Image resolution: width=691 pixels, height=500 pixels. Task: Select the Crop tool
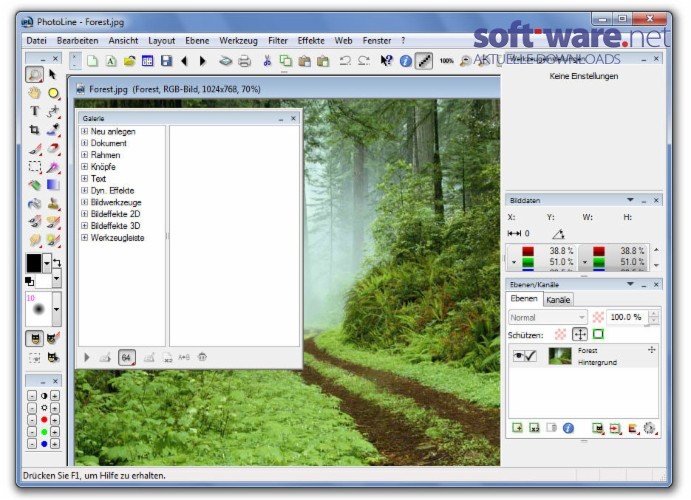(34, 130)
